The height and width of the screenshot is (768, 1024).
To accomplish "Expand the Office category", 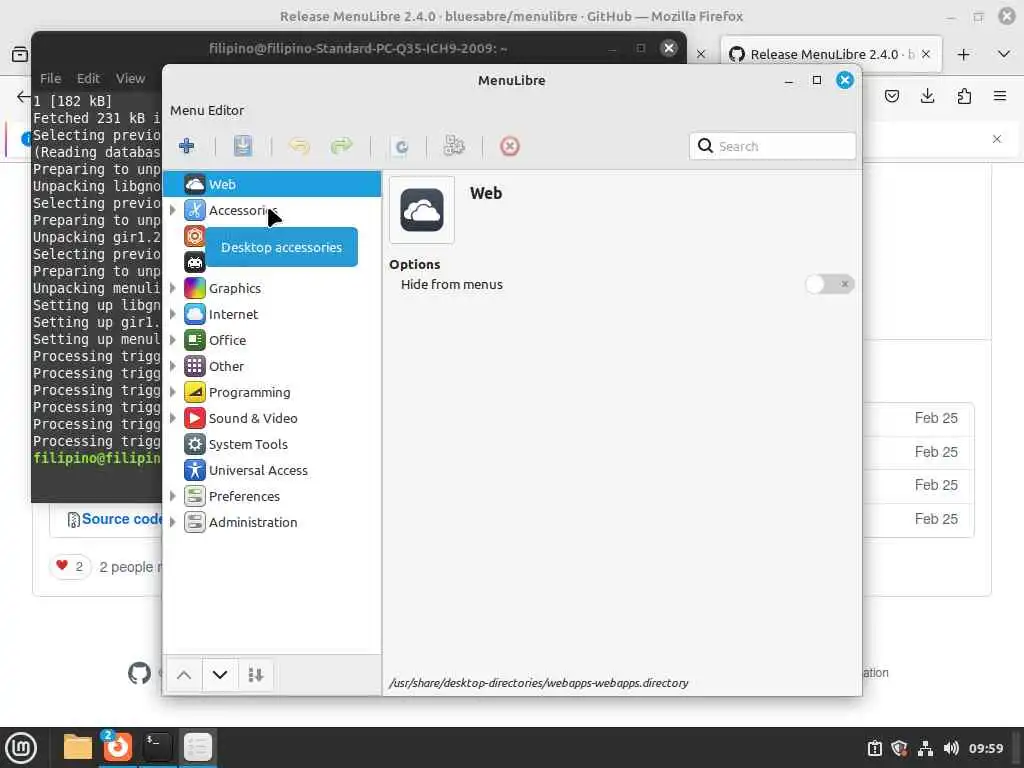I will 172,340.
